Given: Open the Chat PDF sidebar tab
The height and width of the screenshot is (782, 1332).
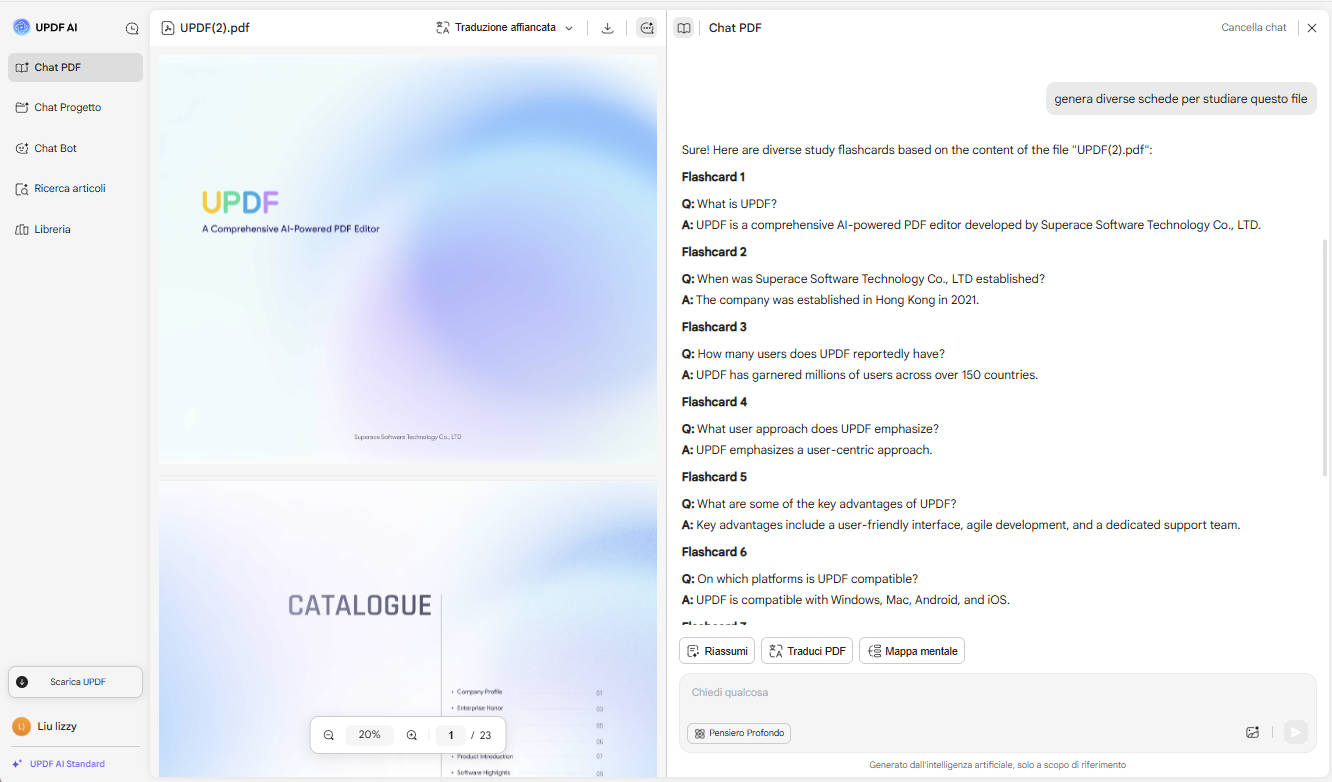Looking at the screenshot, I should pos(75,67).
